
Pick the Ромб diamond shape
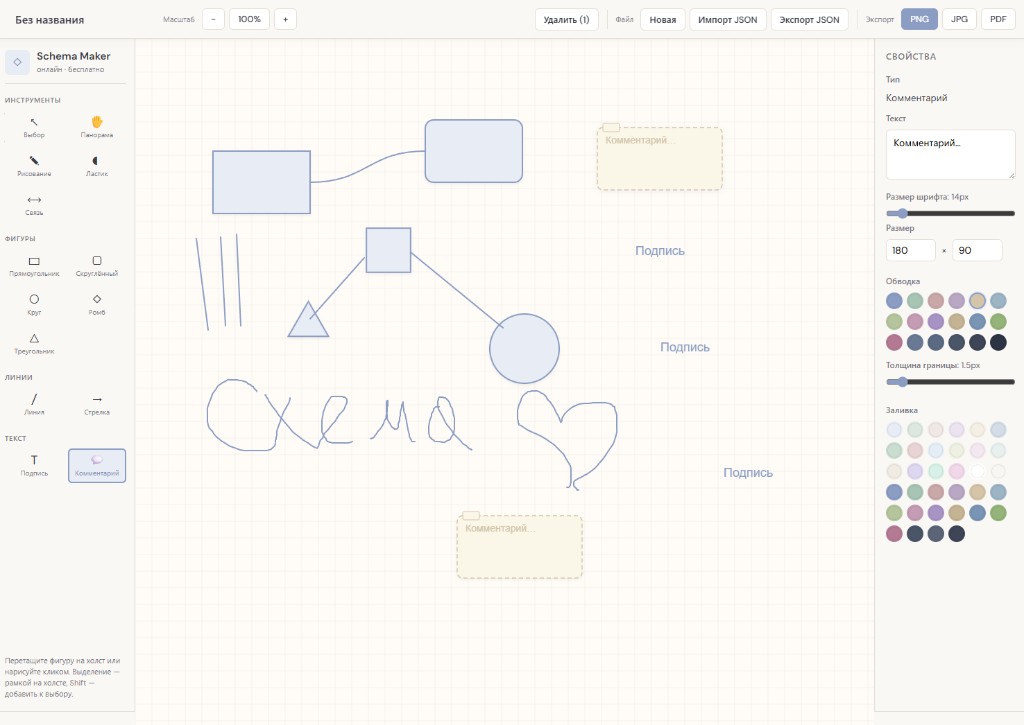pos(97,304)
